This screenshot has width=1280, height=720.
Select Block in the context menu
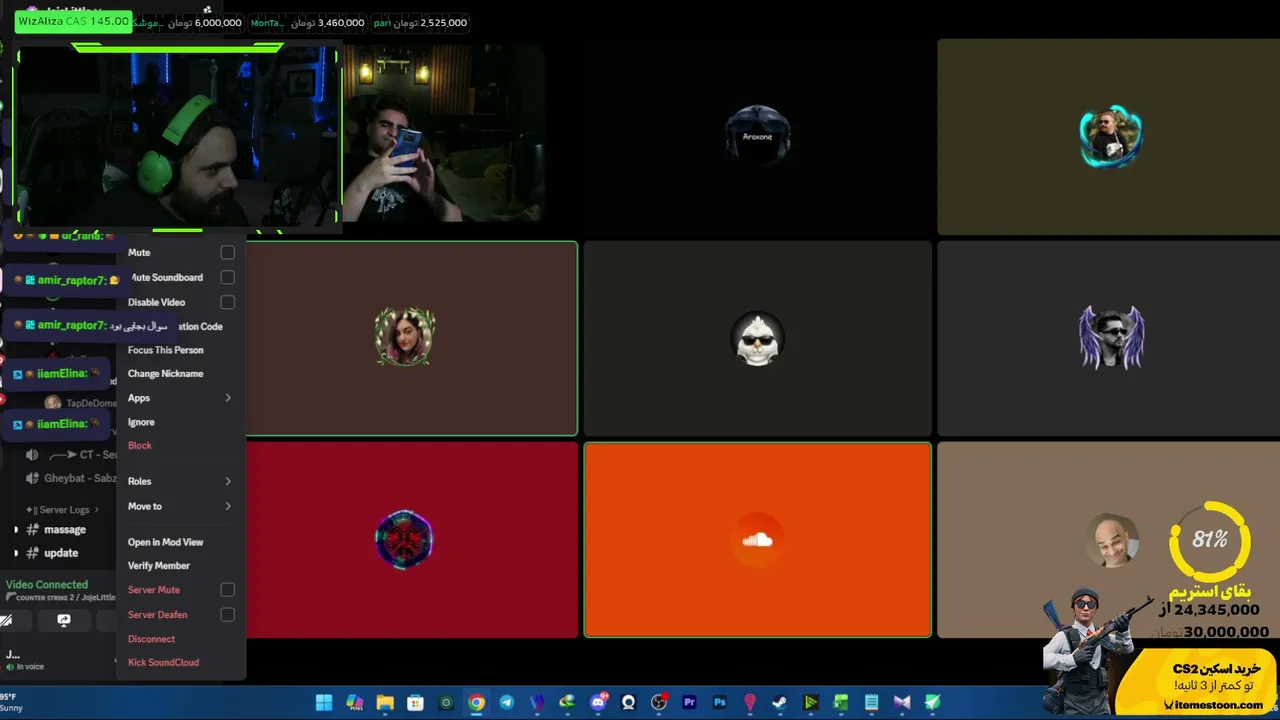pyautogui.click(x=140, y=446)
